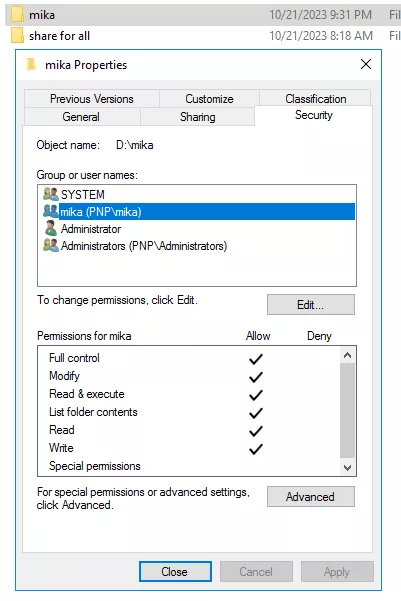Click the mika (PNP\mika) user group icon
The height and width of the screenshot is (601, 401).
point(51,211)
